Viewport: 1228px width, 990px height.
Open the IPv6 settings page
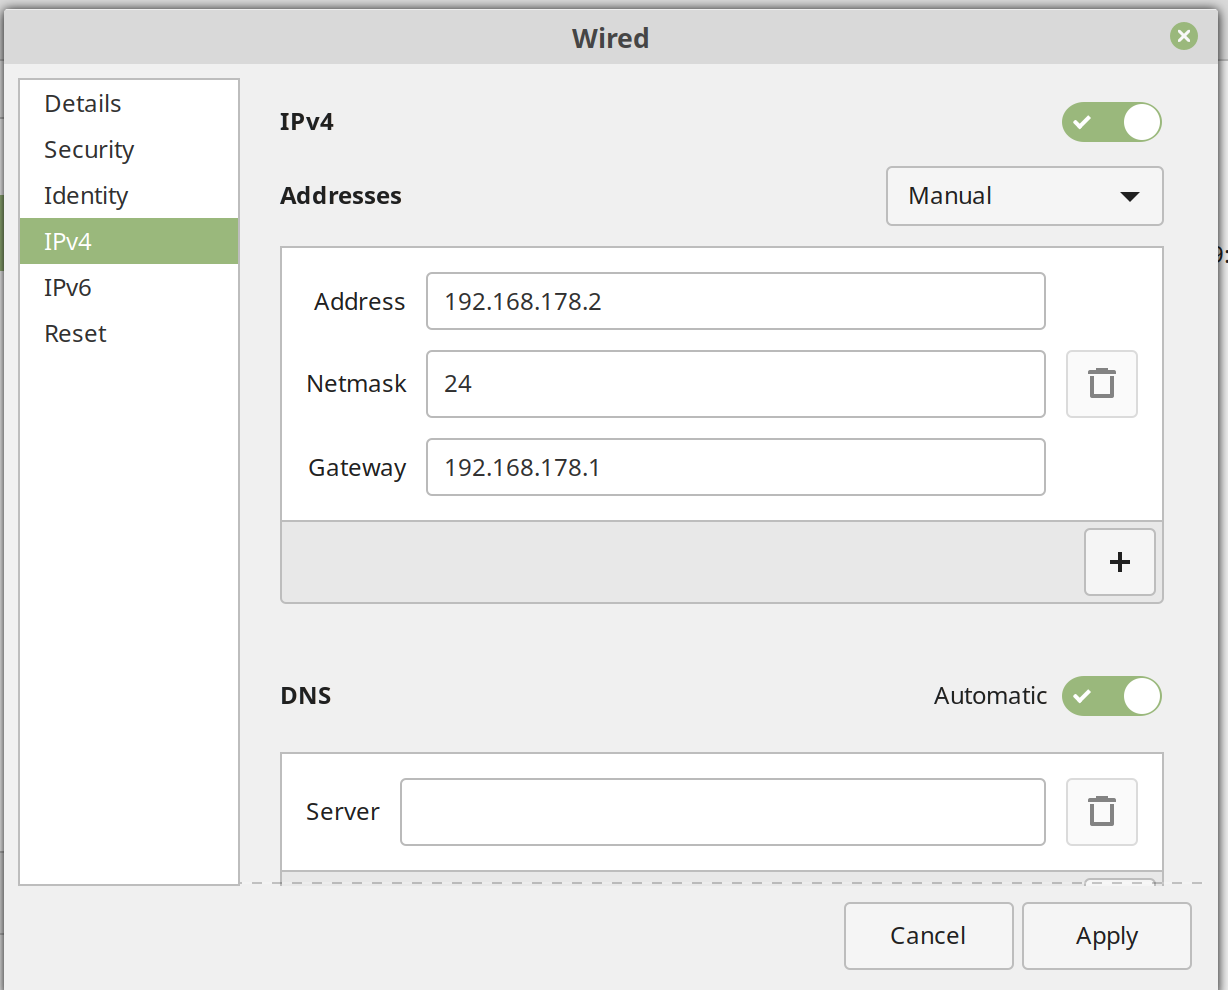(68, 288)
